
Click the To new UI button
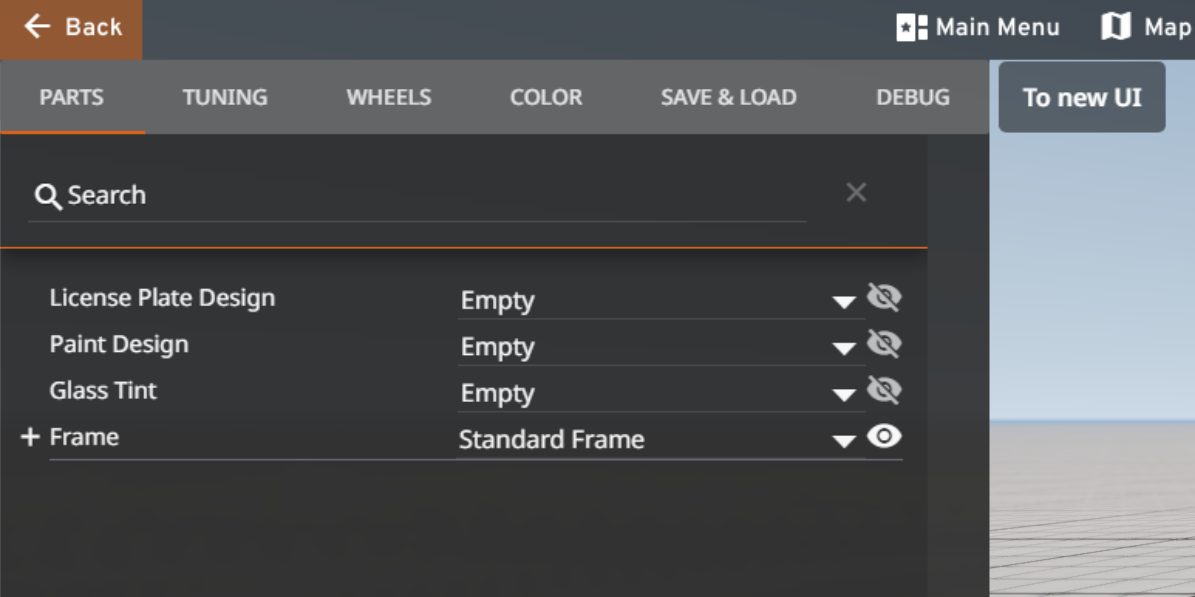[1081, 97]
